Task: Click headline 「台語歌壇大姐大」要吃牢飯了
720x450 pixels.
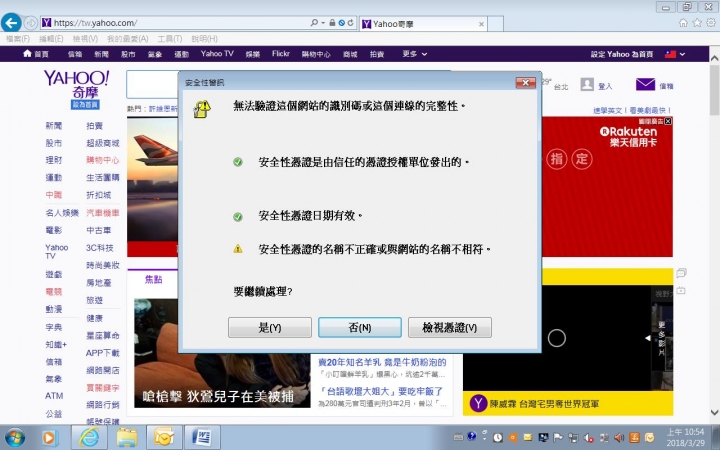Action: click(x=380, y=391)
